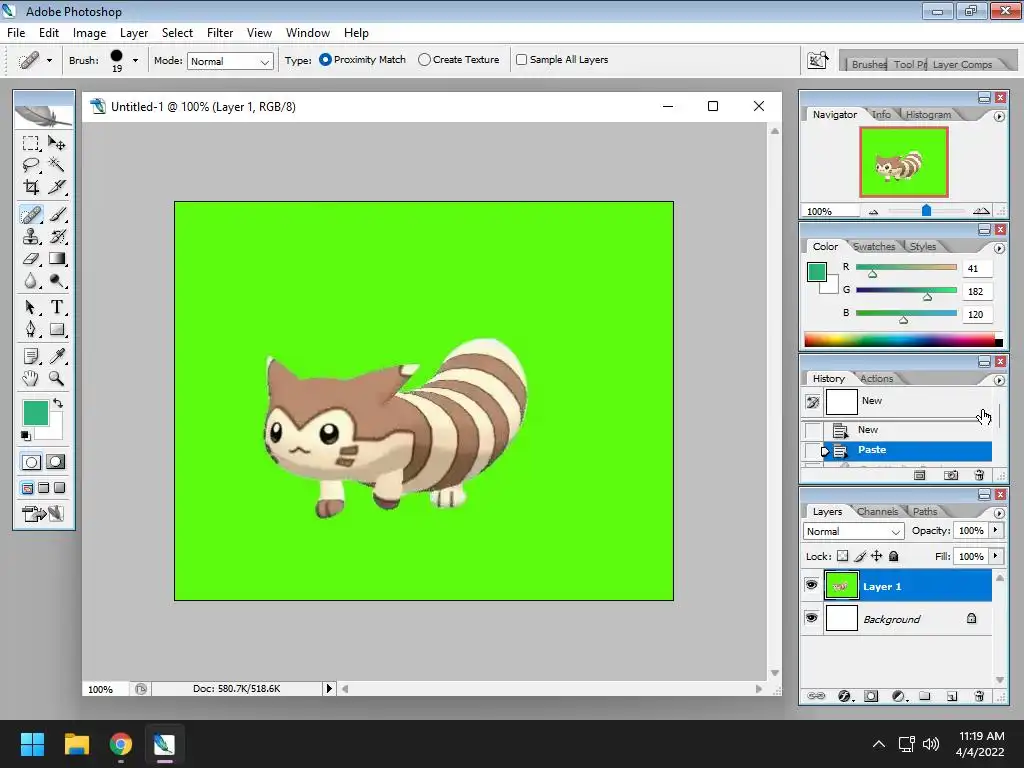Viewport: 1024px width, 768px height.
Task: Delete layer using Layers panel trash
Action: [x=979, y=696]
